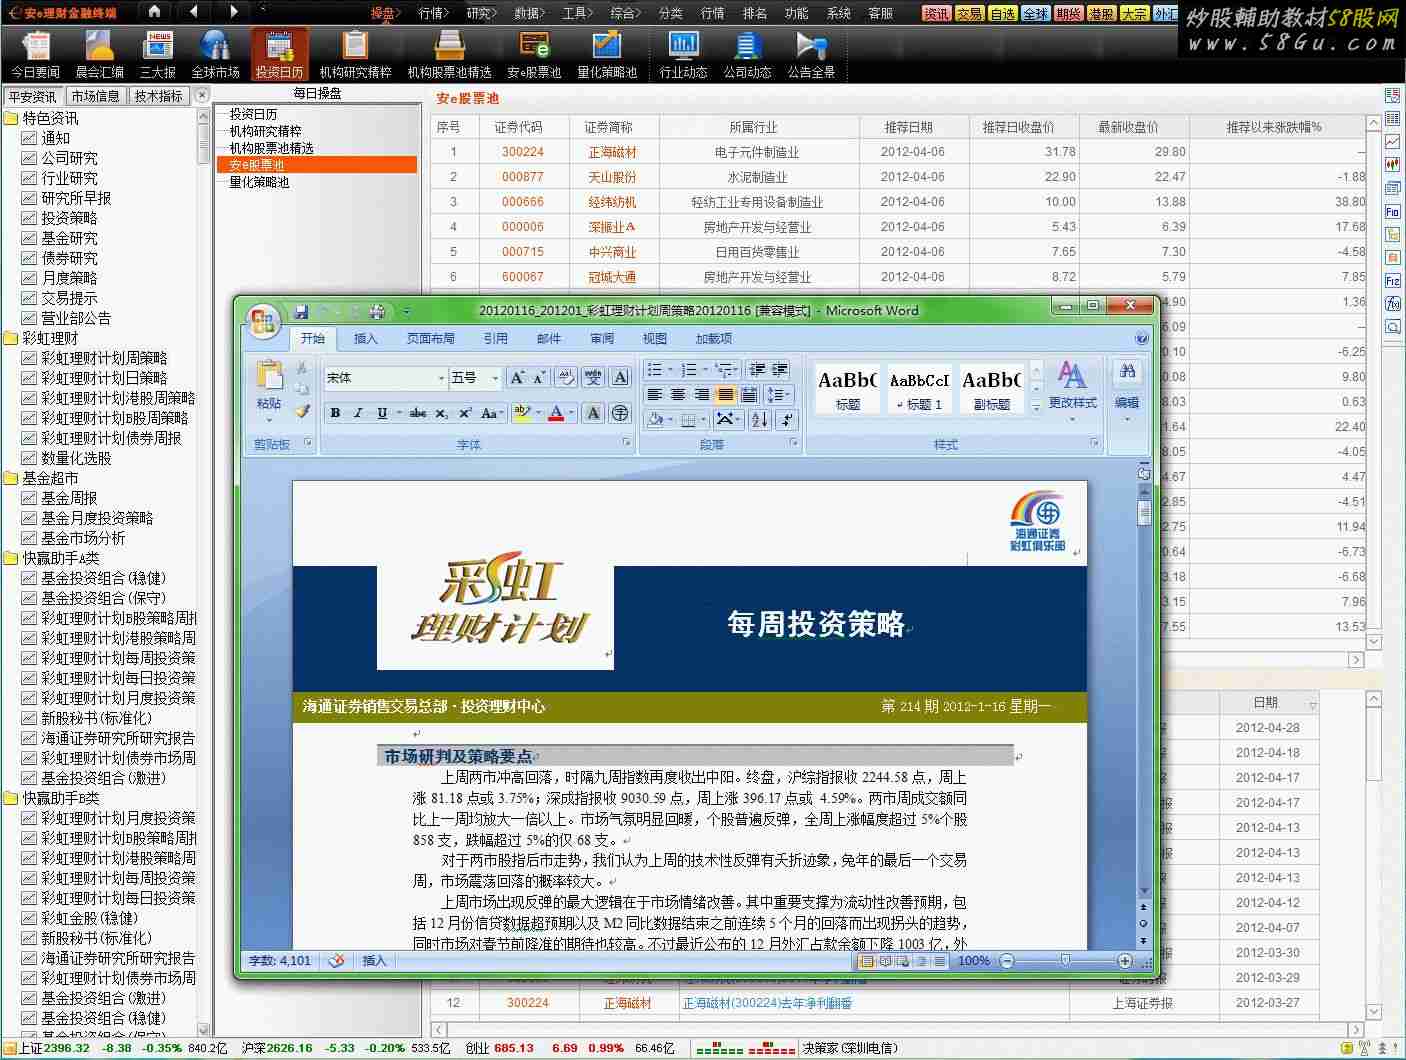Open 晨会汇编 toolbar icon
The height and width of the screenshot is (1060, 1406).
(100, 54)
